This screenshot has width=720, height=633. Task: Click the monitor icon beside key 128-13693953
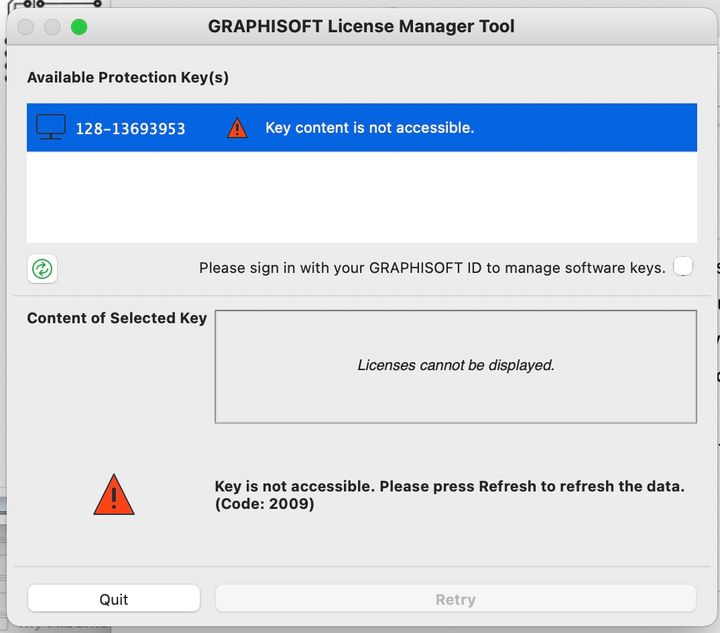pos(51,127)
